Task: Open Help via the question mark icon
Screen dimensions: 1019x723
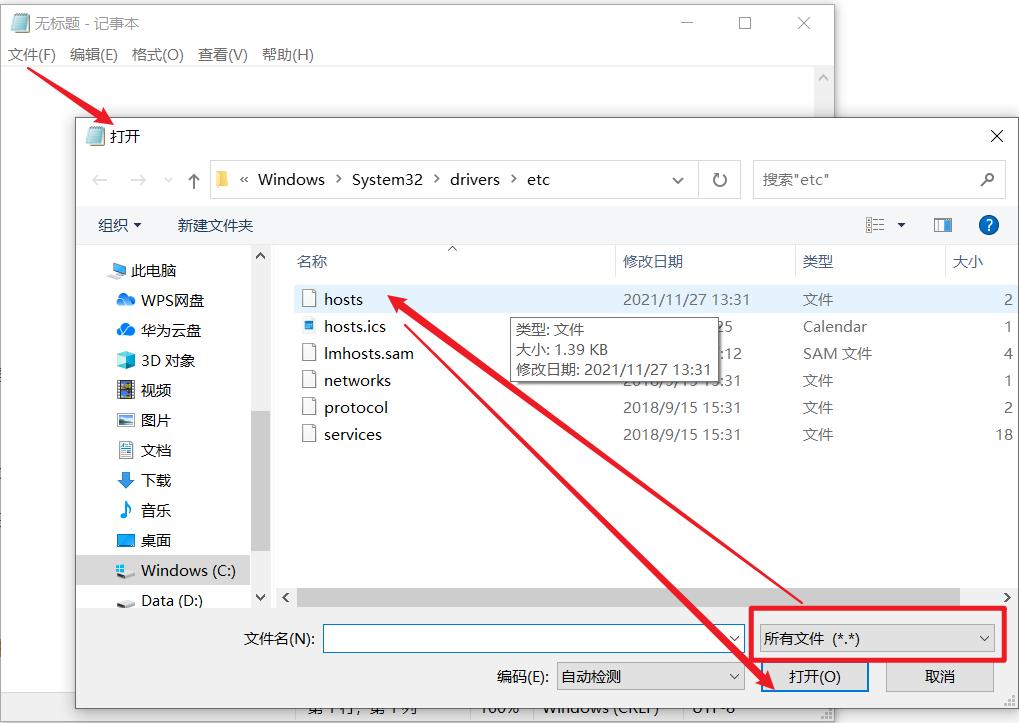Action: 988,224
